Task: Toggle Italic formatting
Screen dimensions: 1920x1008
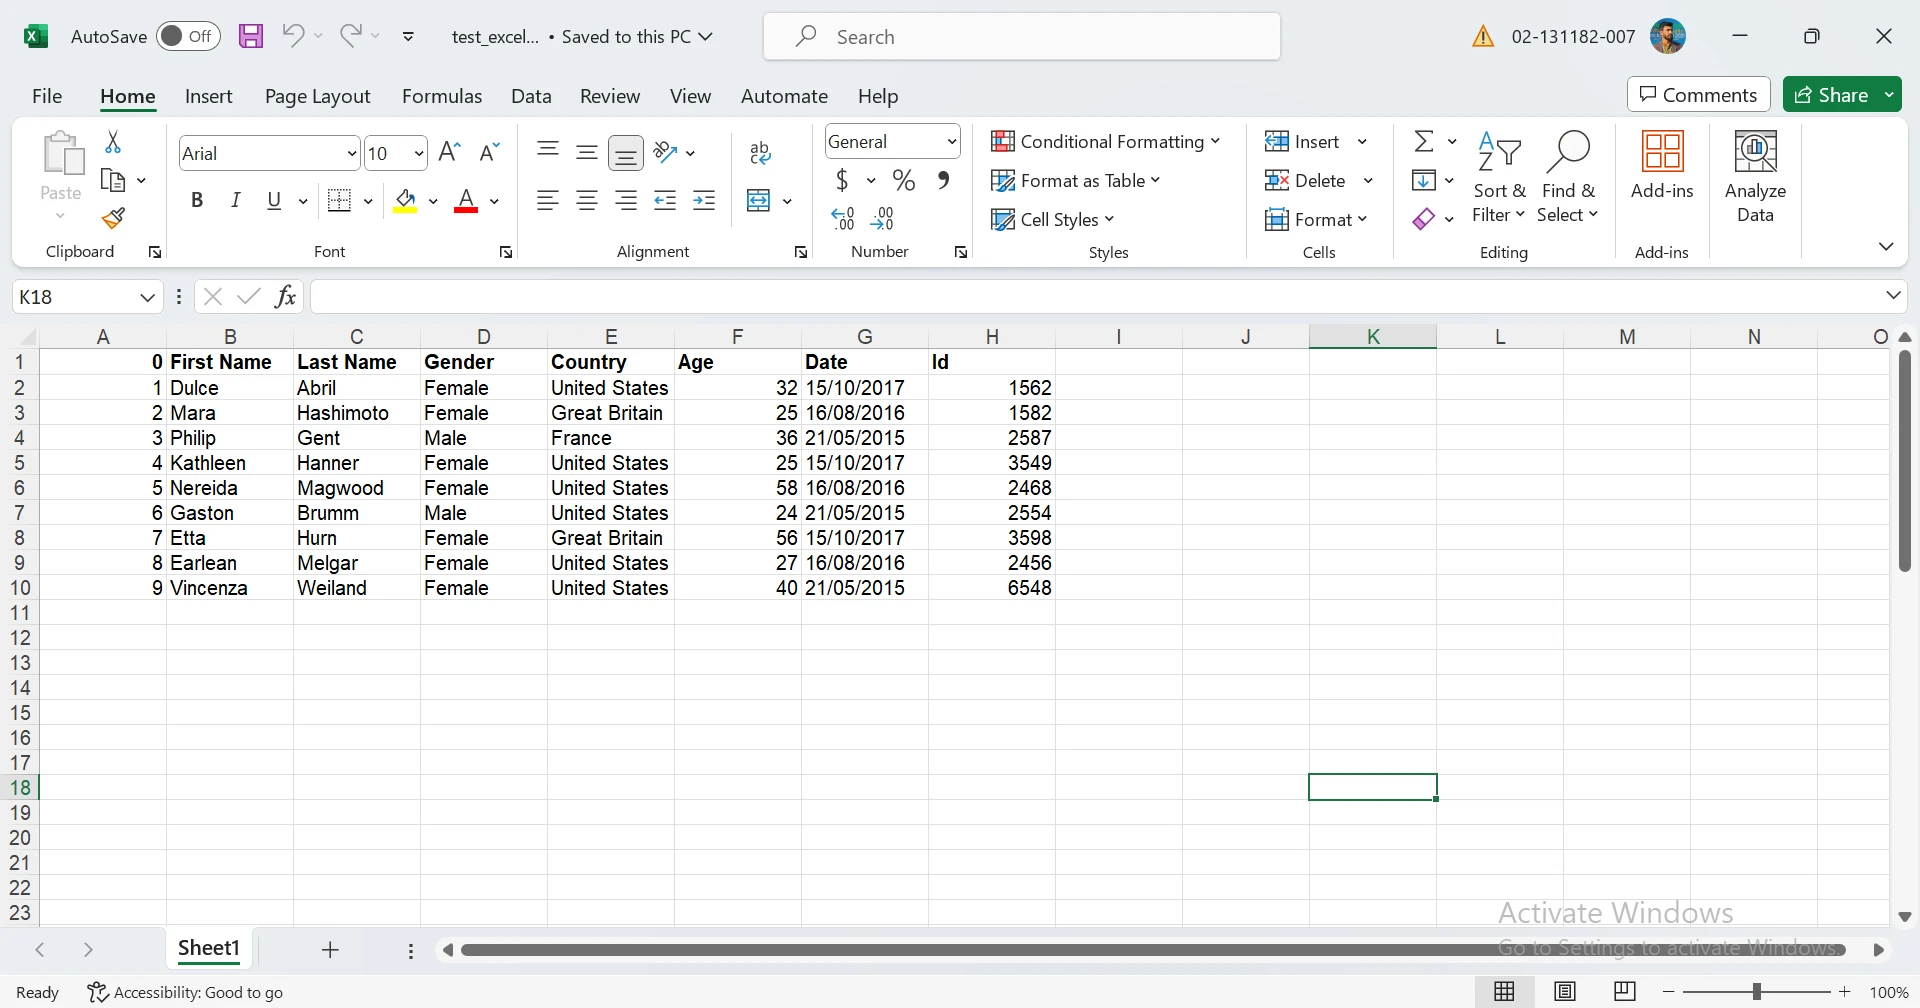Action: (236, 201)
